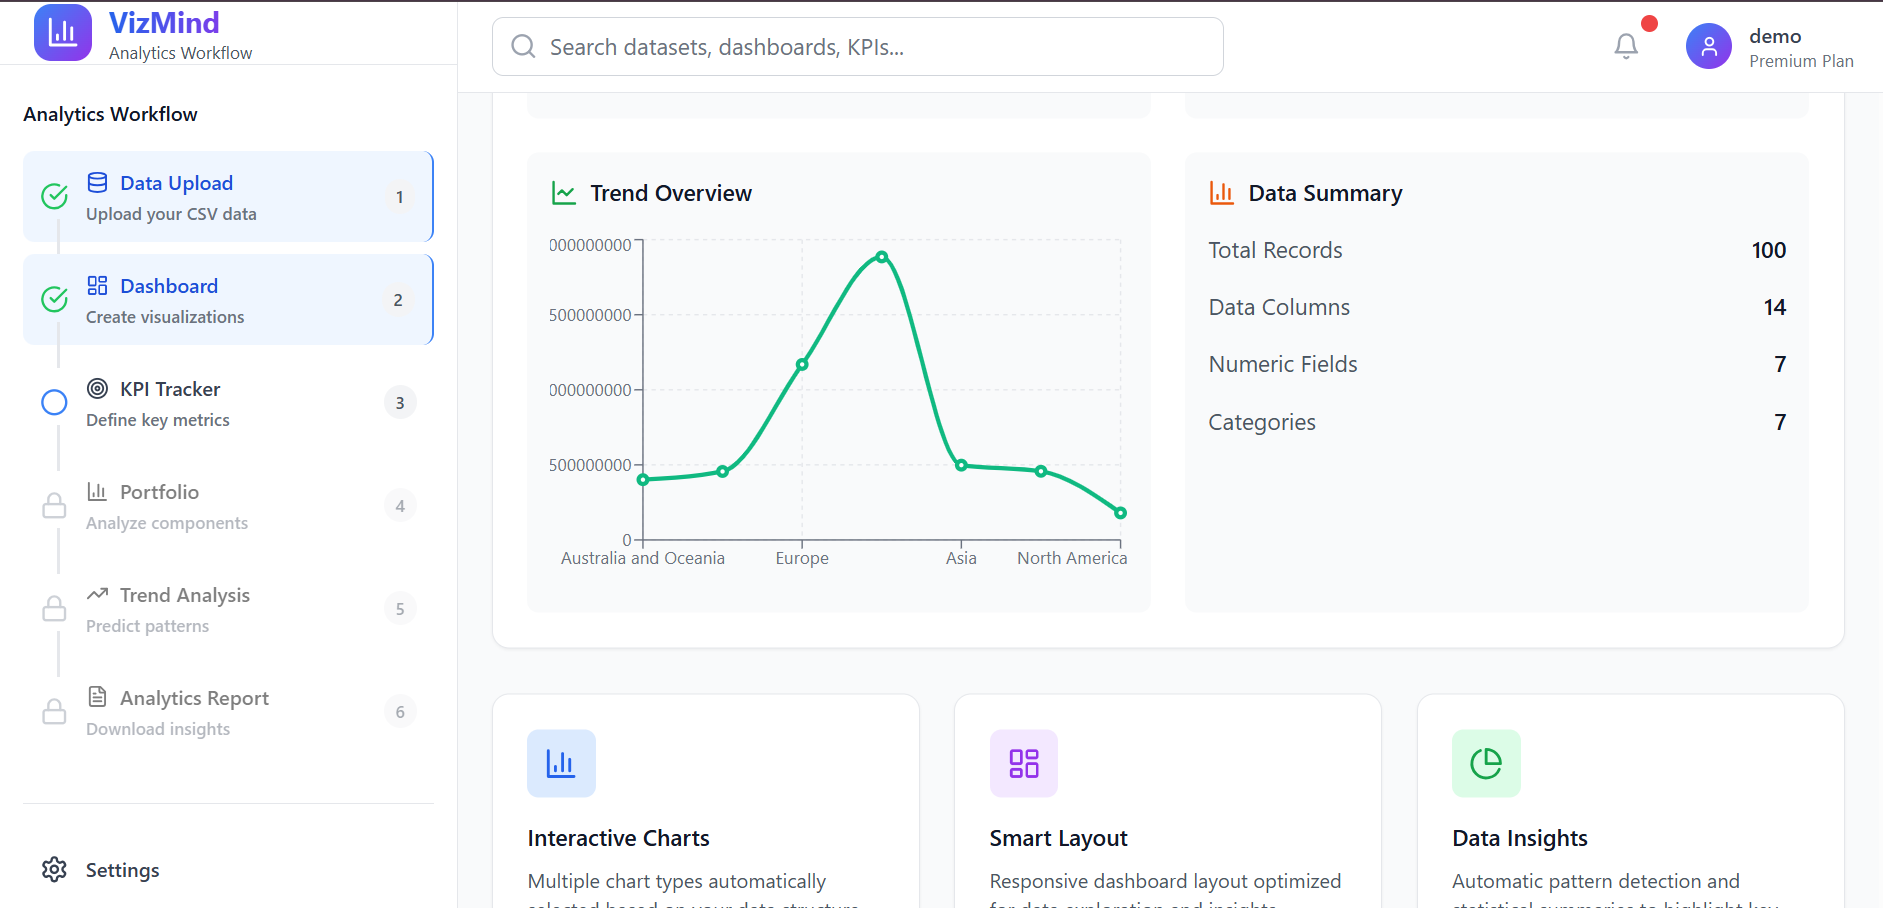Click the search magnifier icon
This screenshot has width=1883, height=908.
(x=523, y=46)
